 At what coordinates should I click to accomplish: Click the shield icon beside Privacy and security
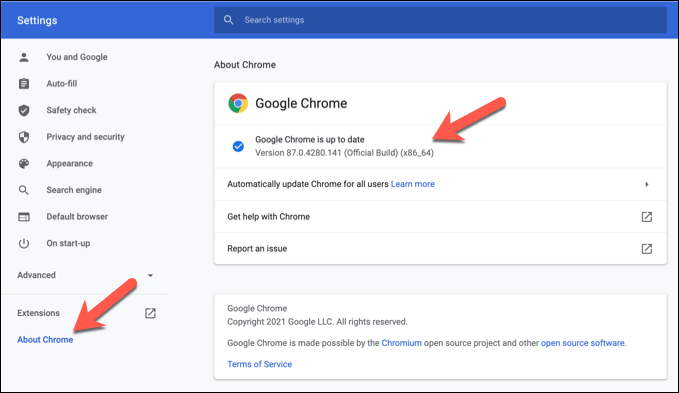pyautogui.click(x=24, y=137)
